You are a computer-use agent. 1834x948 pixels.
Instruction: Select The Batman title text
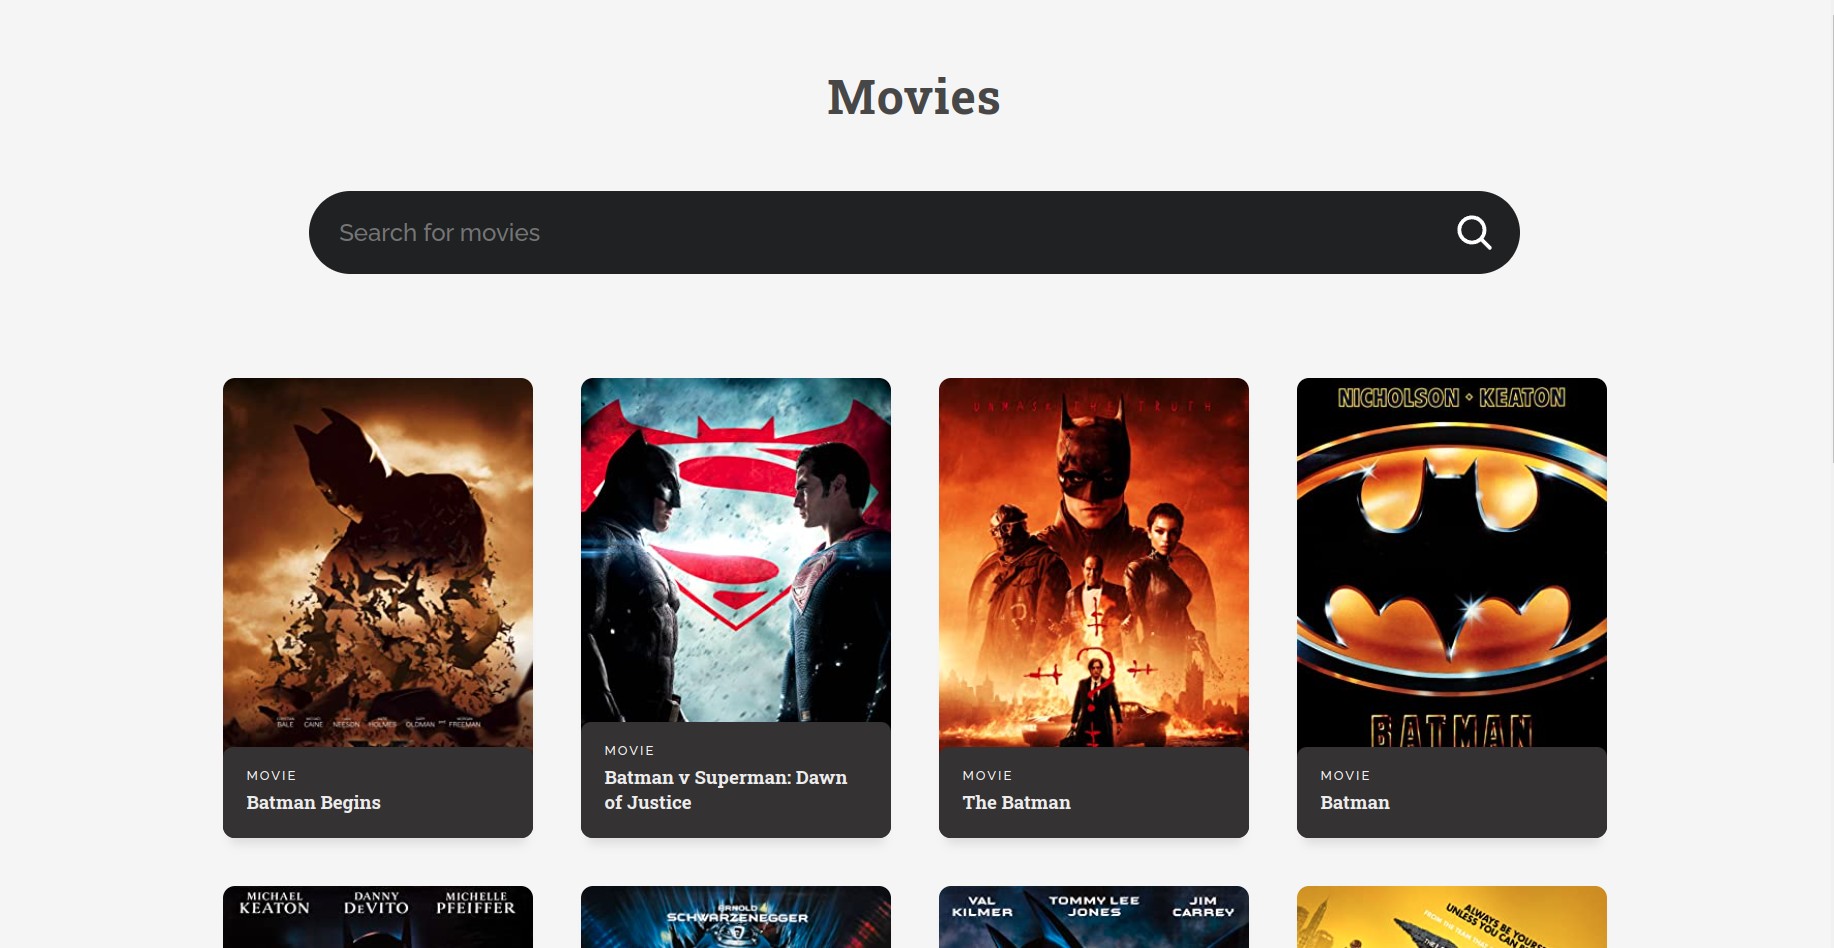[x=1016, y=803]
